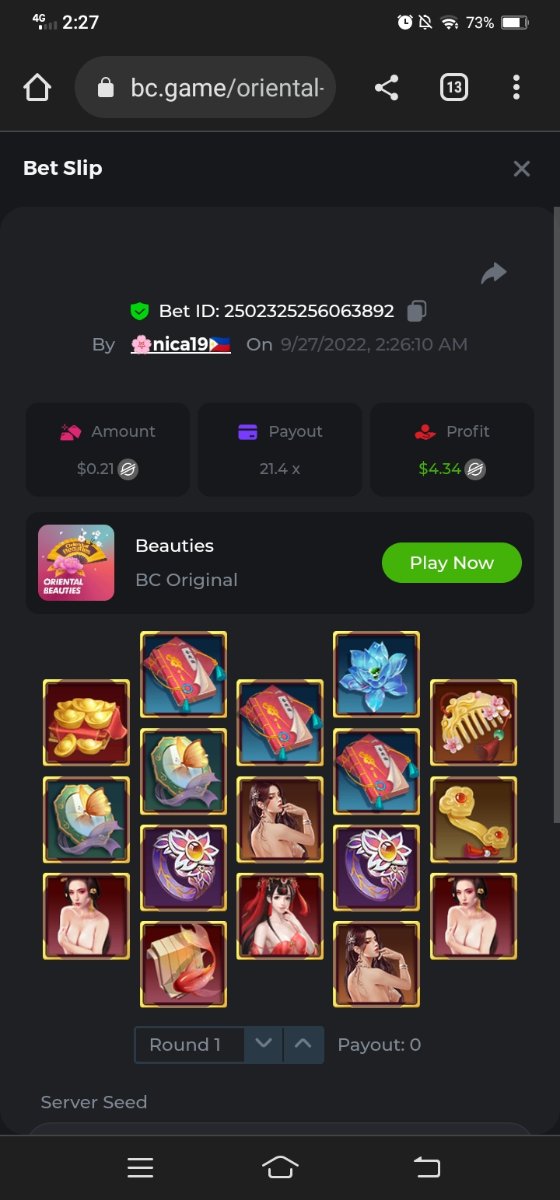The width and height of the screenshot is (560, 1200).
Task: Tap the Oriental Beauties game thumbnail
Action: 76,563
